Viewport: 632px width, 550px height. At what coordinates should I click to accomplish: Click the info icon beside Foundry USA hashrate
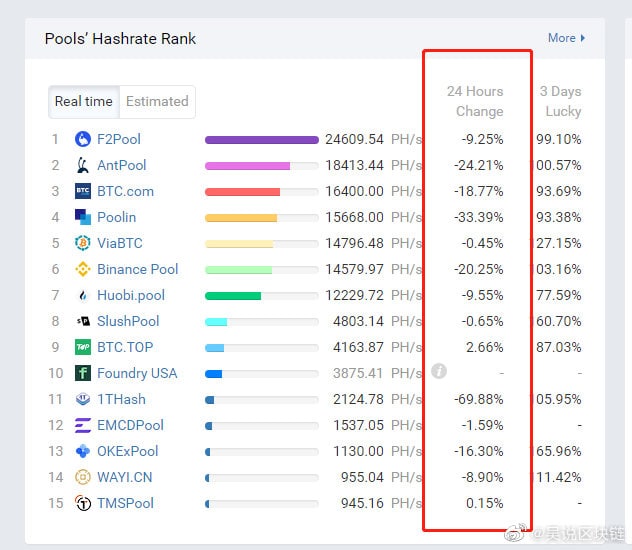[x=439, y=371]
